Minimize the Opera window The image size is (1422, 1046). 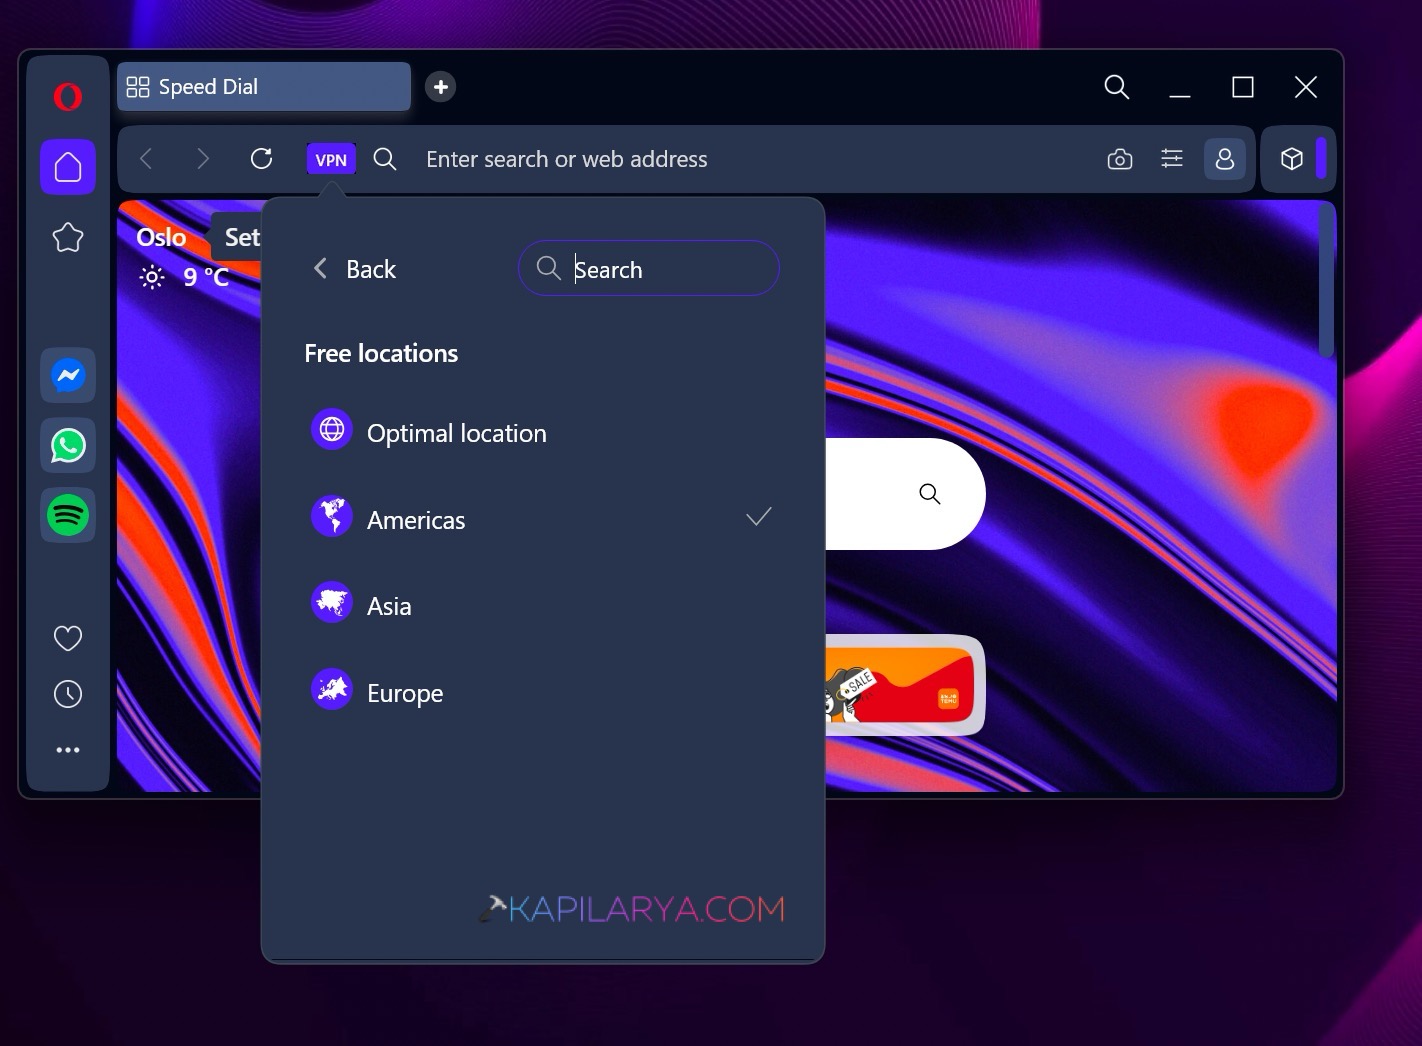(1180, 88)
